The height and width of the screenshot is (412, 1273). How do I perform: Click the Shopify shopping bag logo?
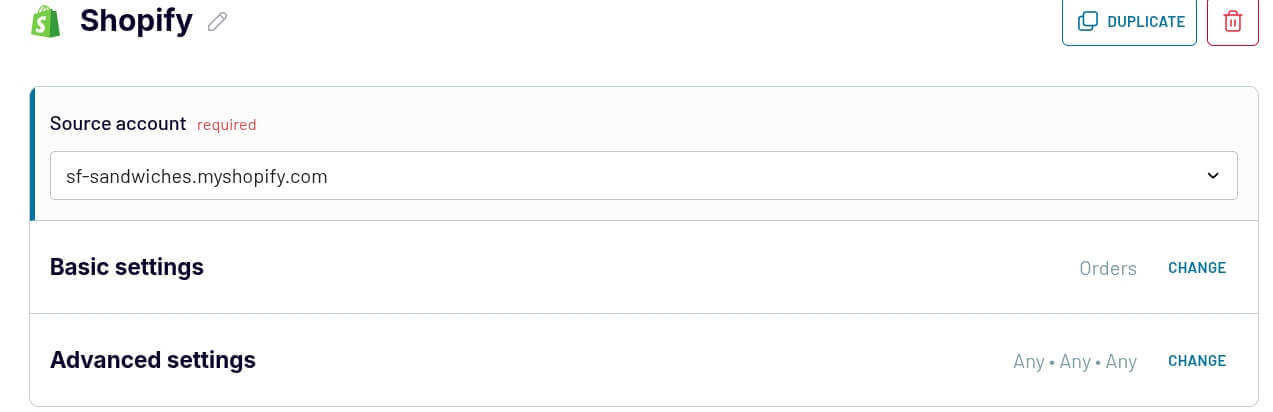pos(46,21)
